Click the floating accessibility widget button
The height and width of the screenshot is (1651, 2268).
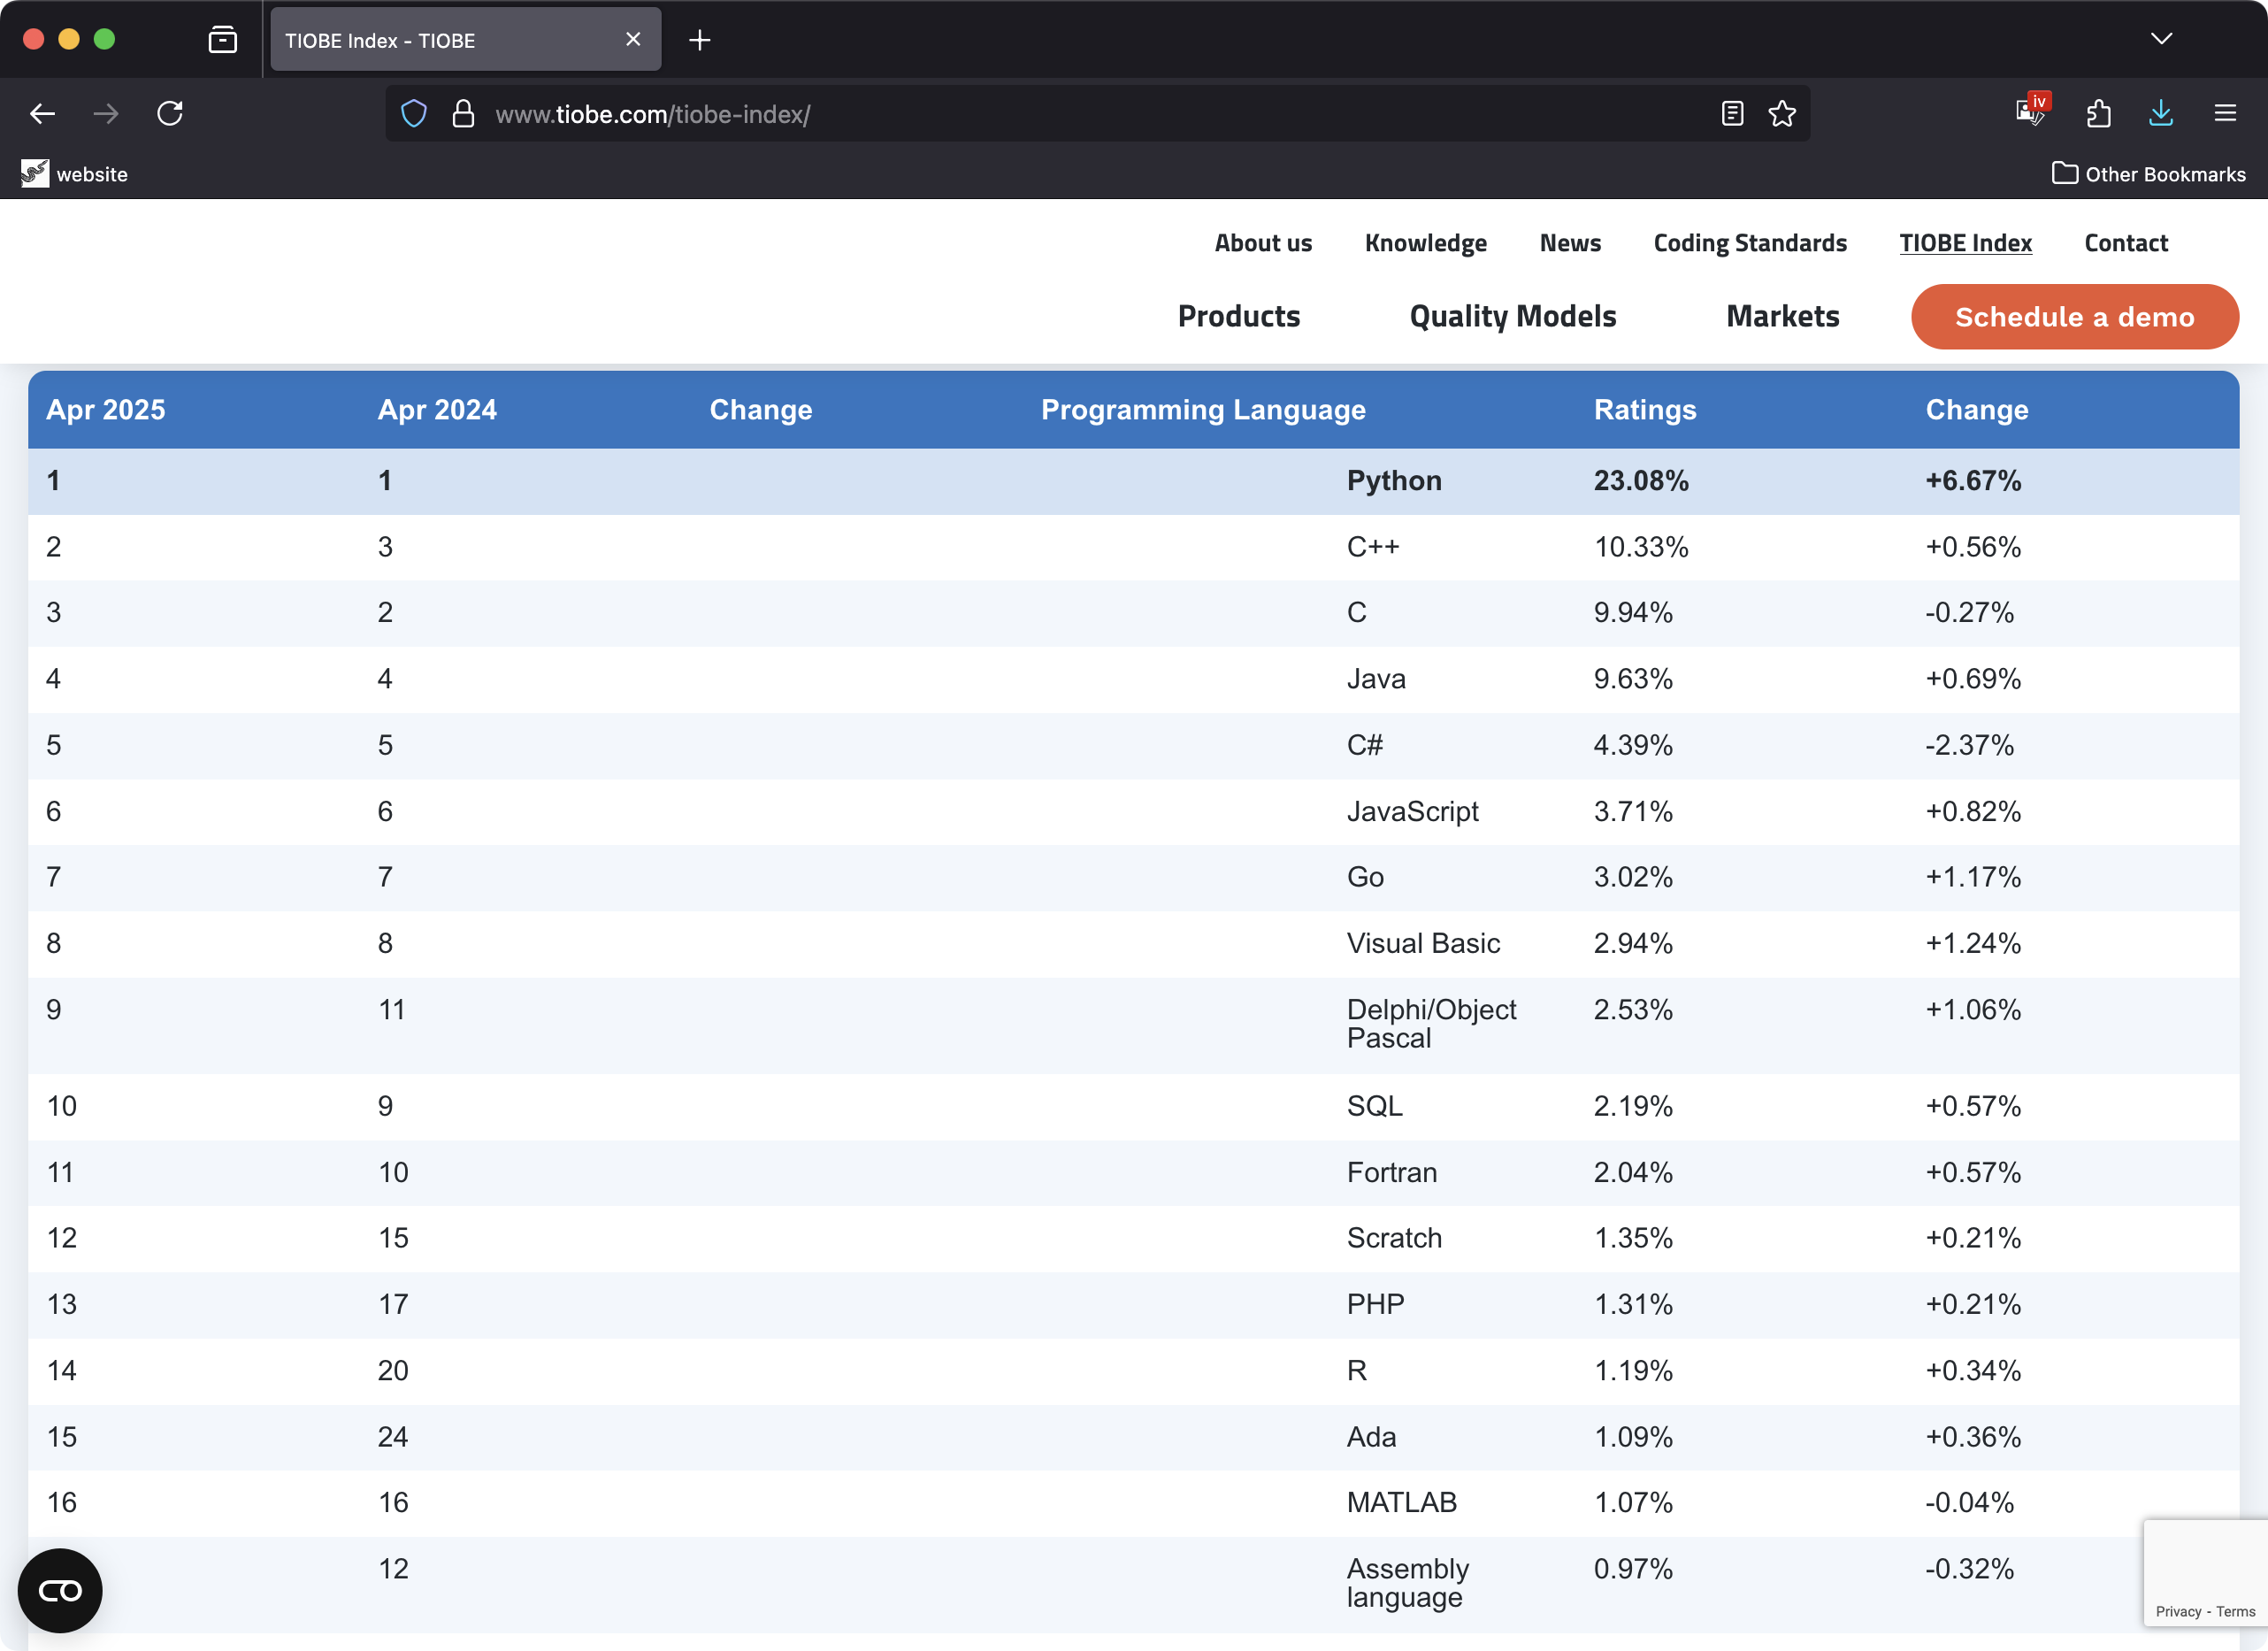click(x=60, y=1590)
